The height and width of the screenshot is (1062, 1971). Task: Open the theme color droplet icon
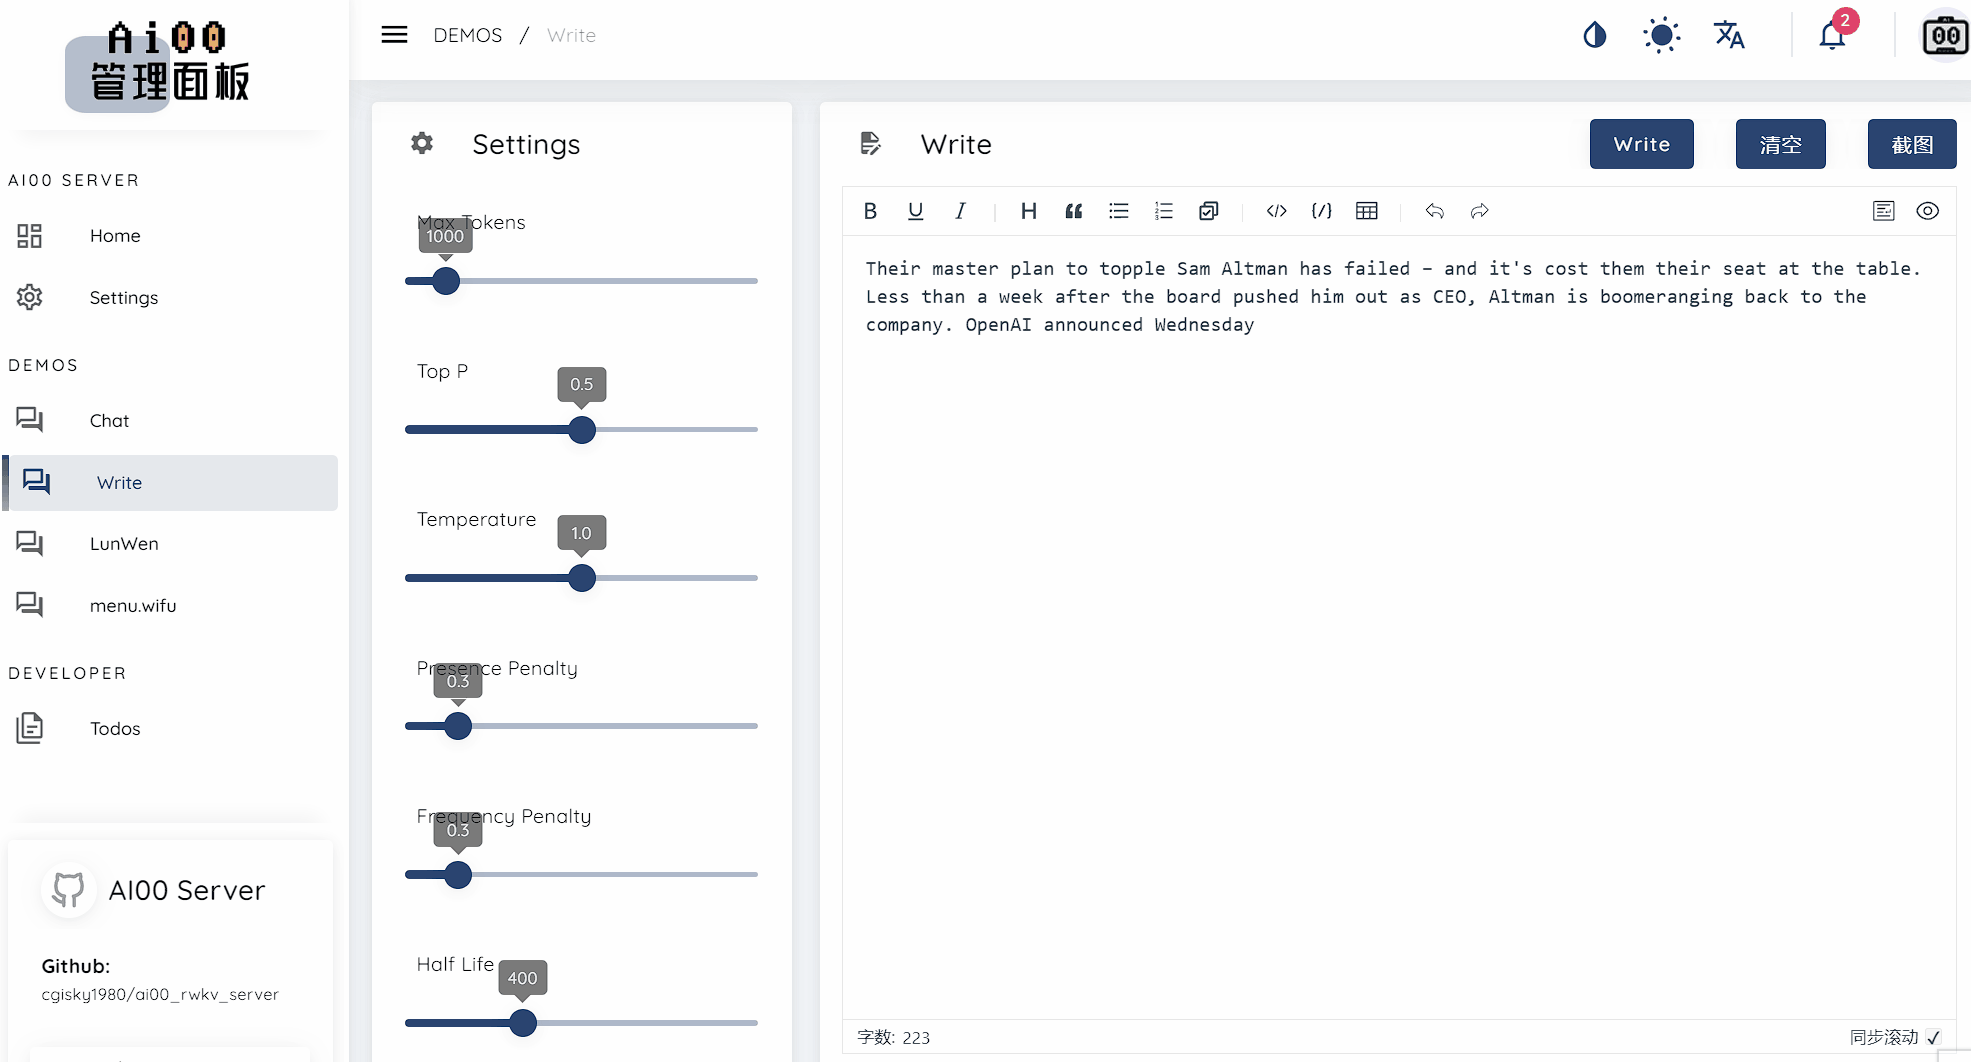pyautogui.click(x=1595, y=36)
